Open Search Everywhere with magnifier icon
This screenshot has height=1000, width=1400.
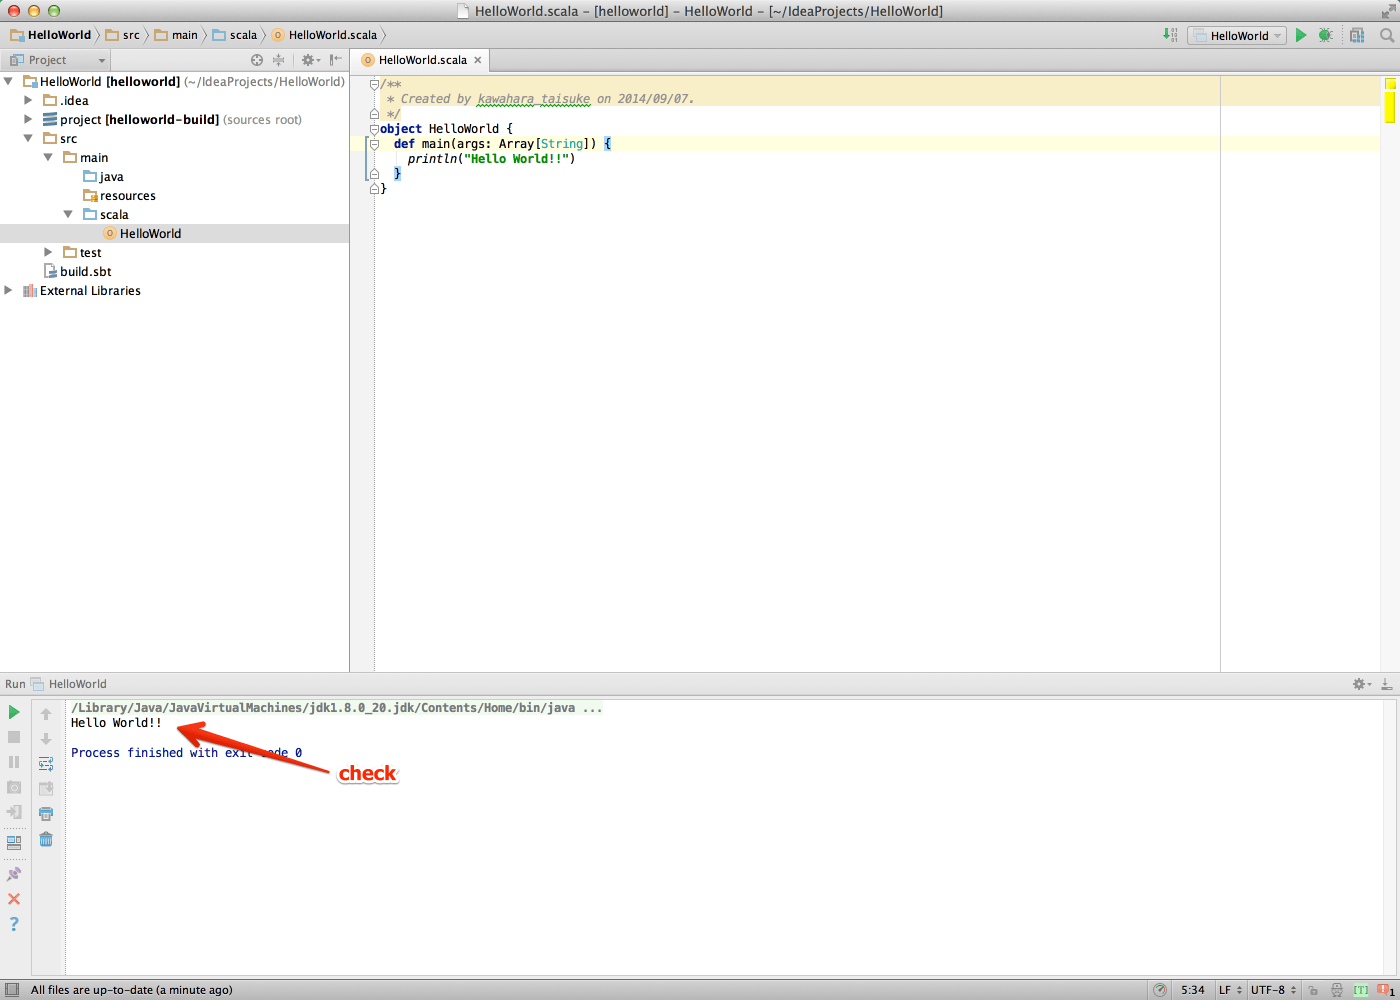pos(1384,35)
